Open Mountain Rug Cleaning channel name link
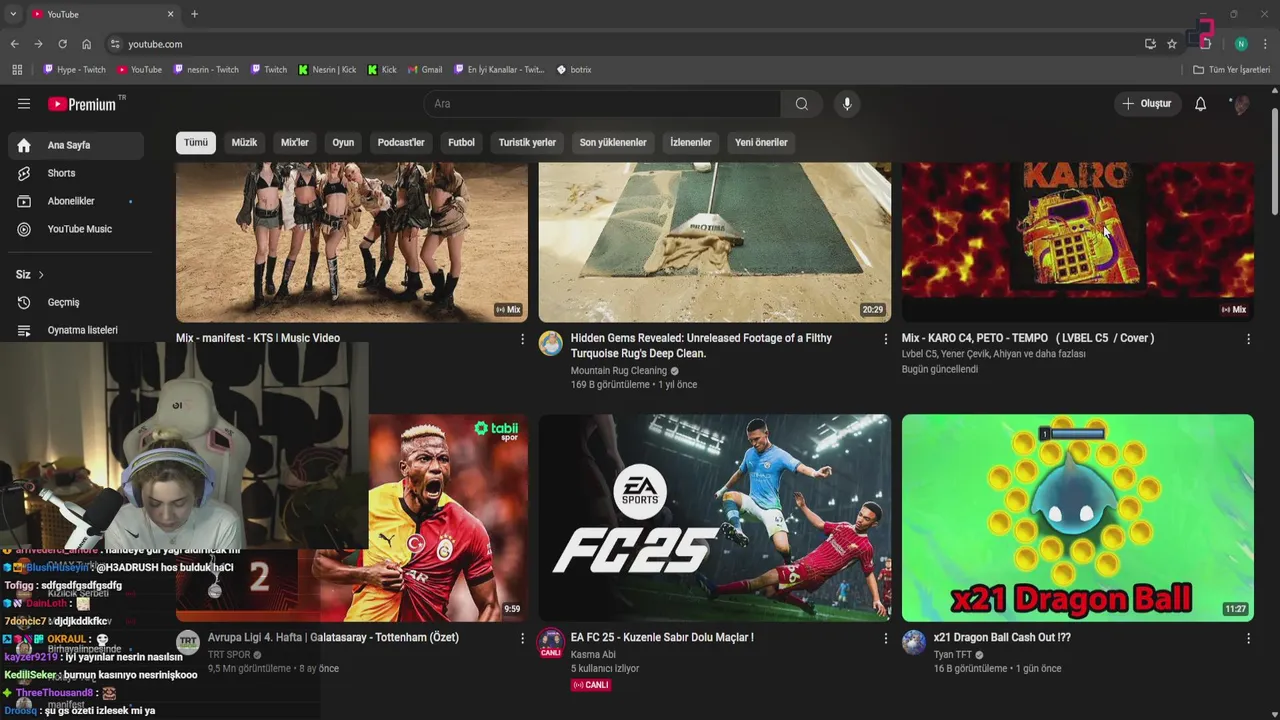The width and height of the screenshot is (1280, 720). 619,371
